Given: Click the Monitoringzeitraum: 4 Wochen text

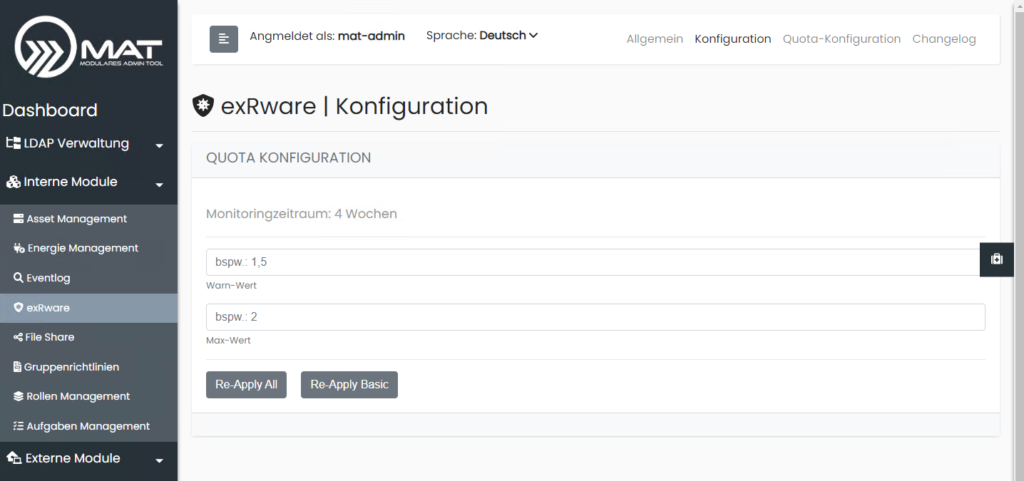Looking at the screenshot, I should [301, 213].
